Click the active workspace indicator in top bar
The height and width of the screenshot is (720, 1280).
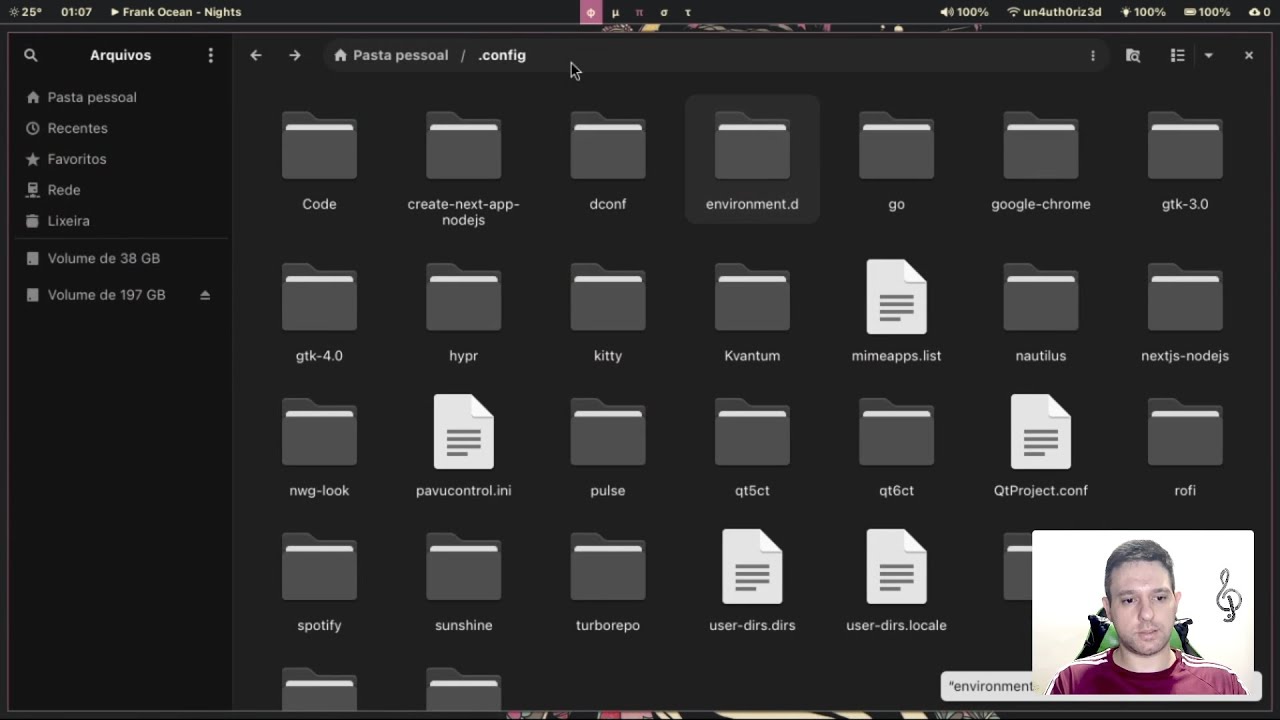pos(591,12)
